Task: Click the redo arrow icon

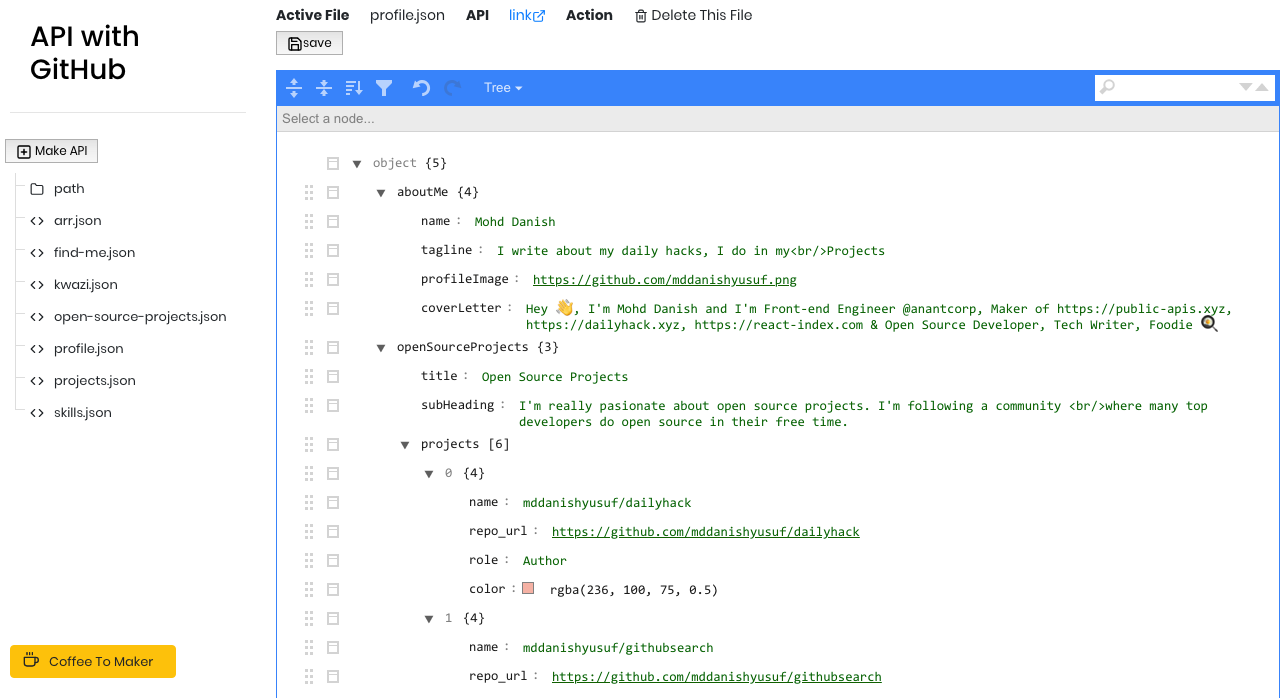Action: 452,88
